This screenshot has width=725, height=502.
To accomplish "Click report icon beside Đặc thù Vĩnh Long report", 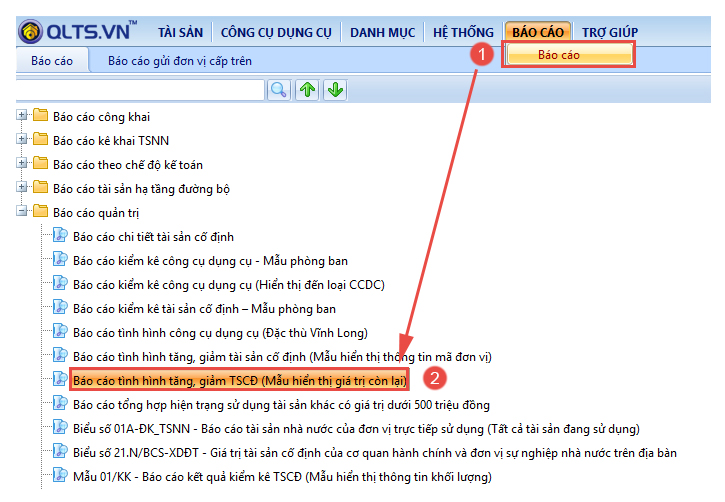I will tap(60, 331).
